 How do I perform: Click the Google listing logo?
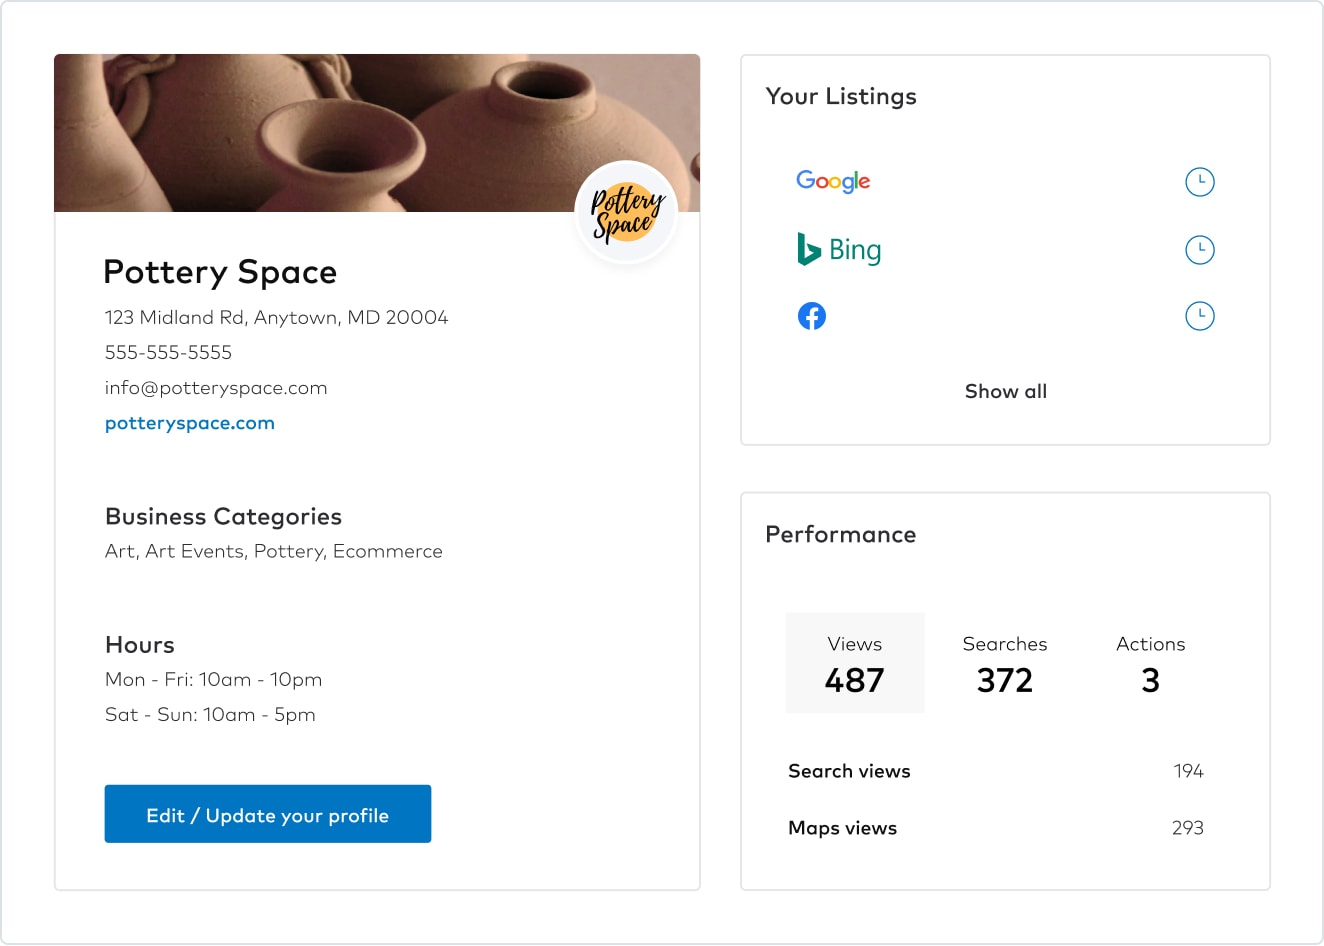(x=833, y=181)
